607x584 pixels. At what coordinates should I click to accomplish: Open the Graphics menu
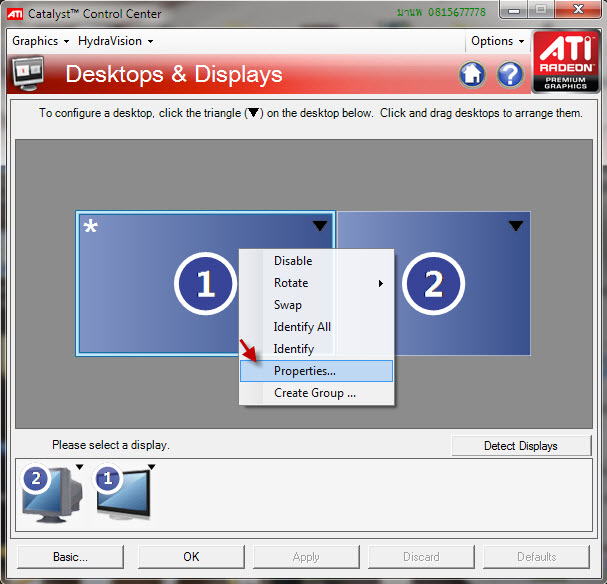pos(40,41)
